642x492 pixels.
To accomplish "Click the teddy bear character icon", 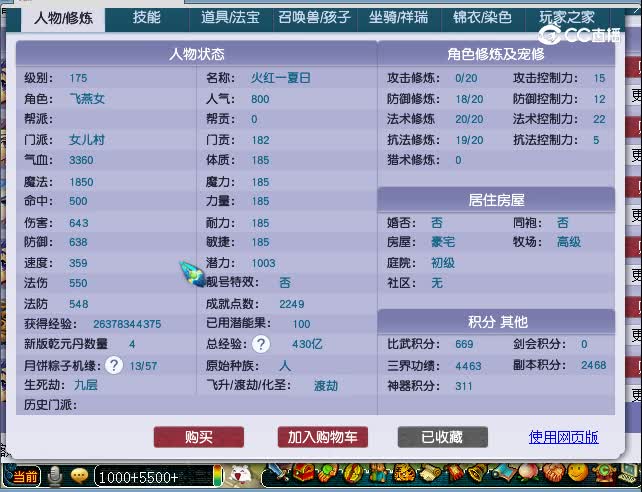I will [x=378, y=474].
